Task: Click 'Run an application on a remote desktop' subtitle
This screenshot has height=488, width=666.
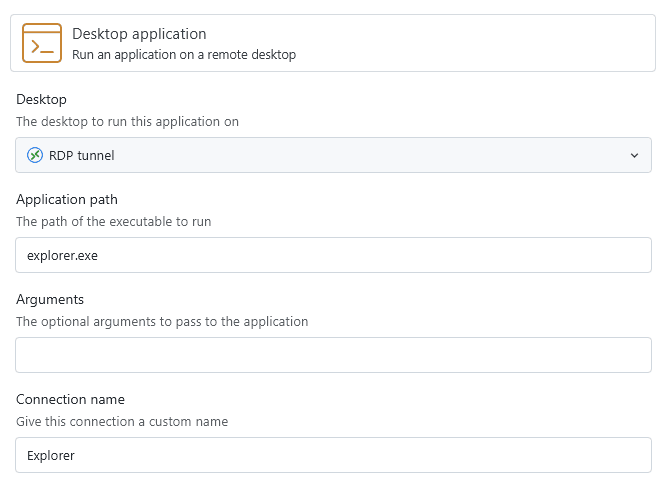Action: click(184, 55)
